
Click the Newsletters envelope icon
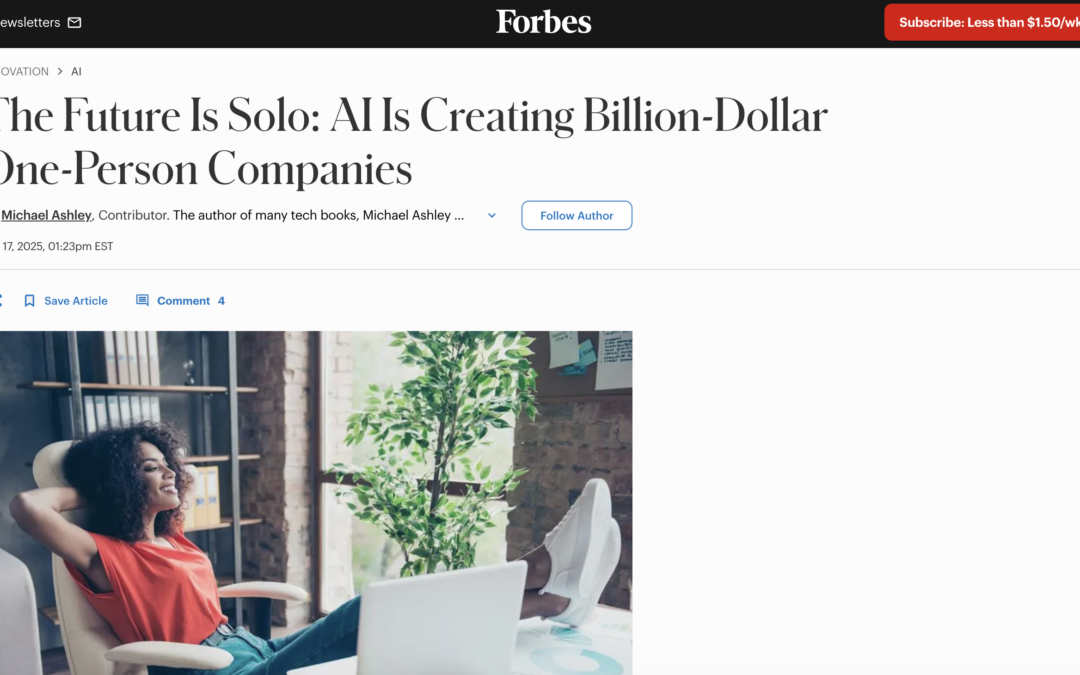click(x=74, y=22)
